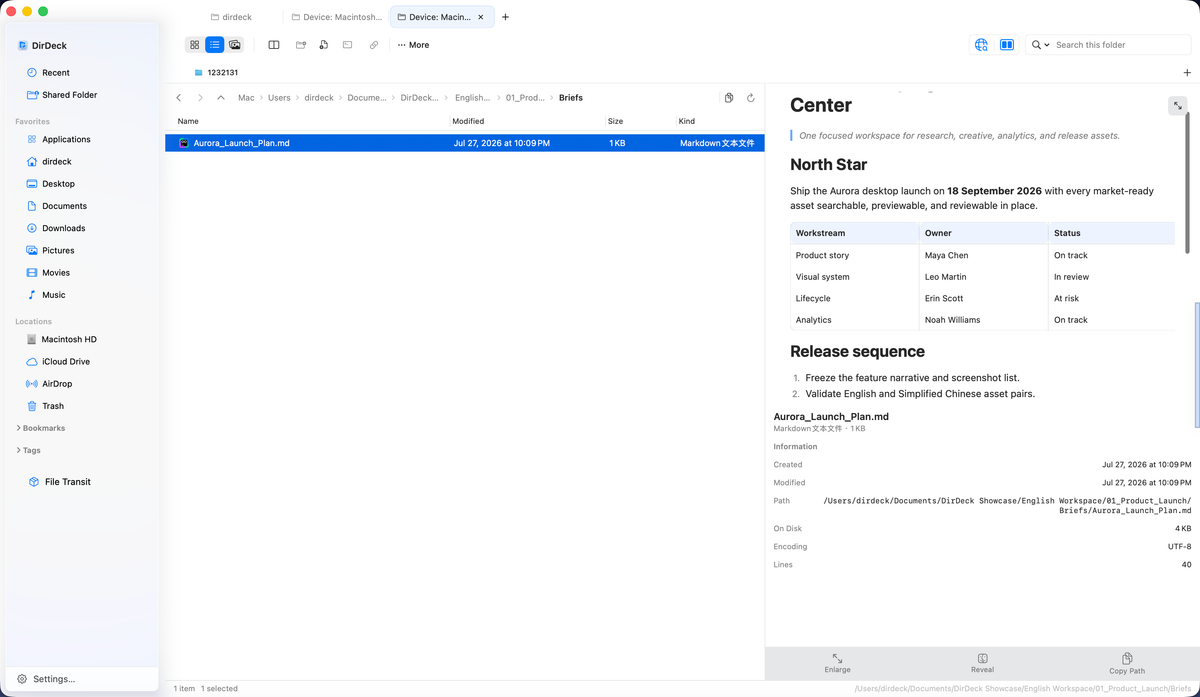
Task: Sort by Name column header
Action: (x=188, y=121)
